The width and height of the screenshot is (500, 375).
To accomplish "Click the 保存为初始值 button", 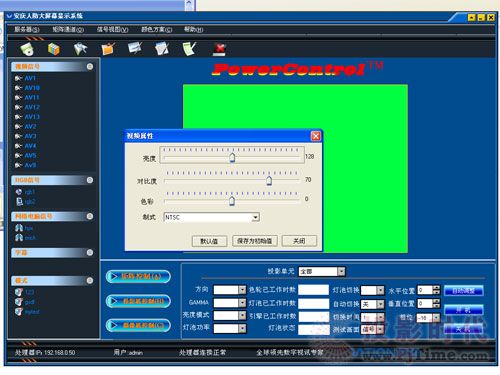I will click(255, 241).
